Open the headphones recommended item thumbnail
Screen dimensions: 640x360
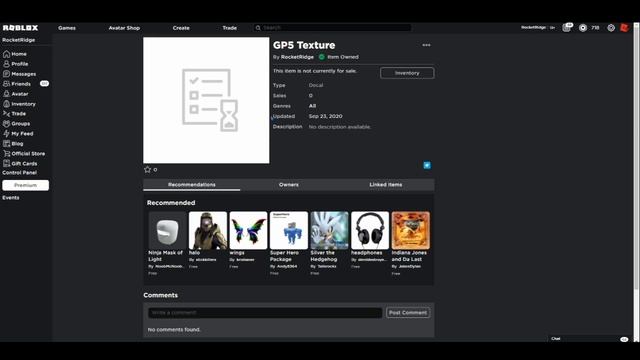pyautogui.click(x=370, y=230)
